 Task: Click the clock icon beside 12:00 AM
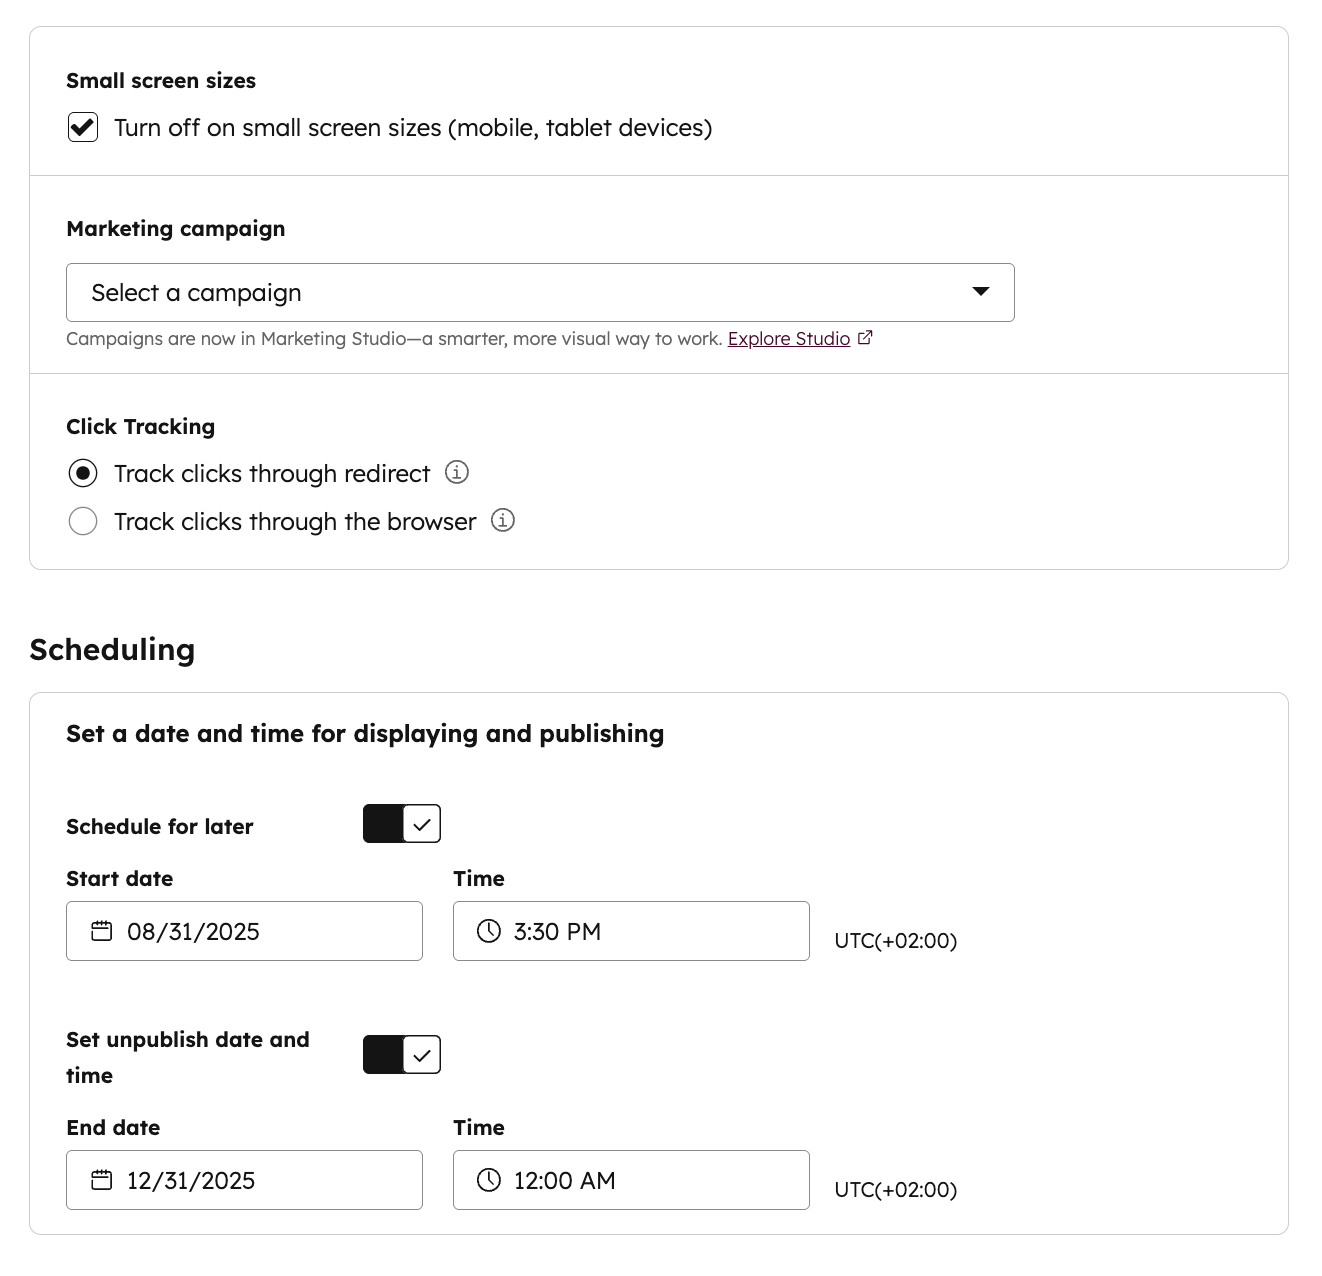488,1180
